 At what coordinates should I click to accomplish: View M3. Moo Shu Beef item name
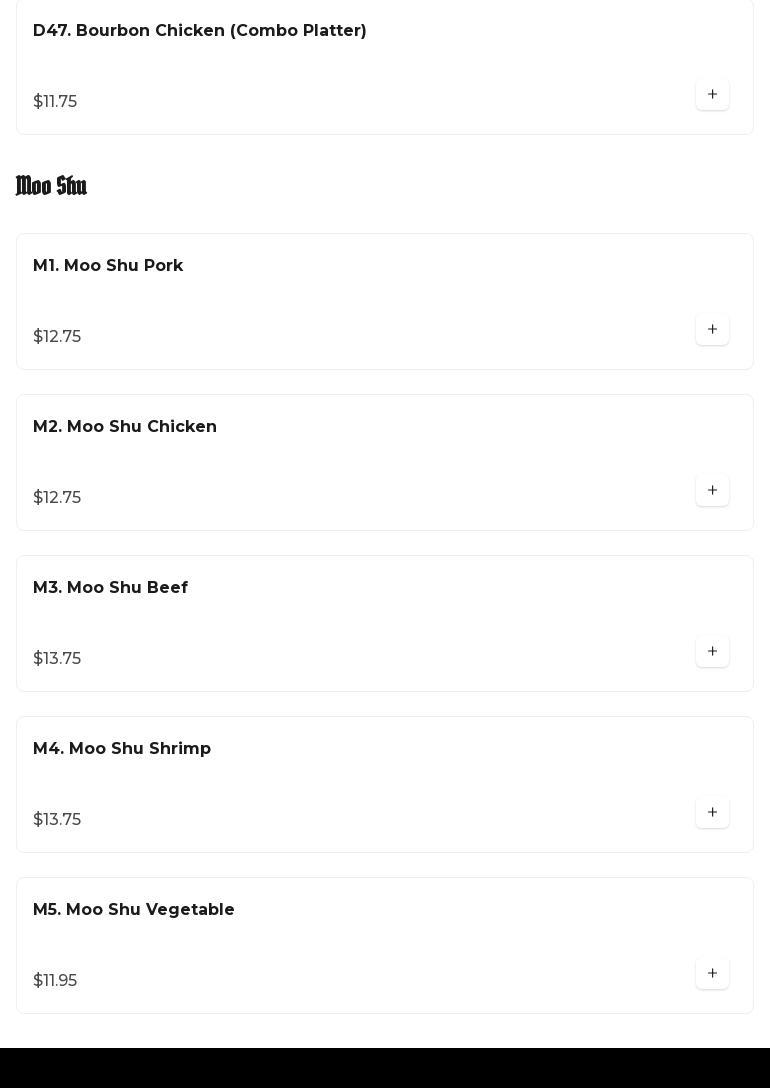coord(110,588)
